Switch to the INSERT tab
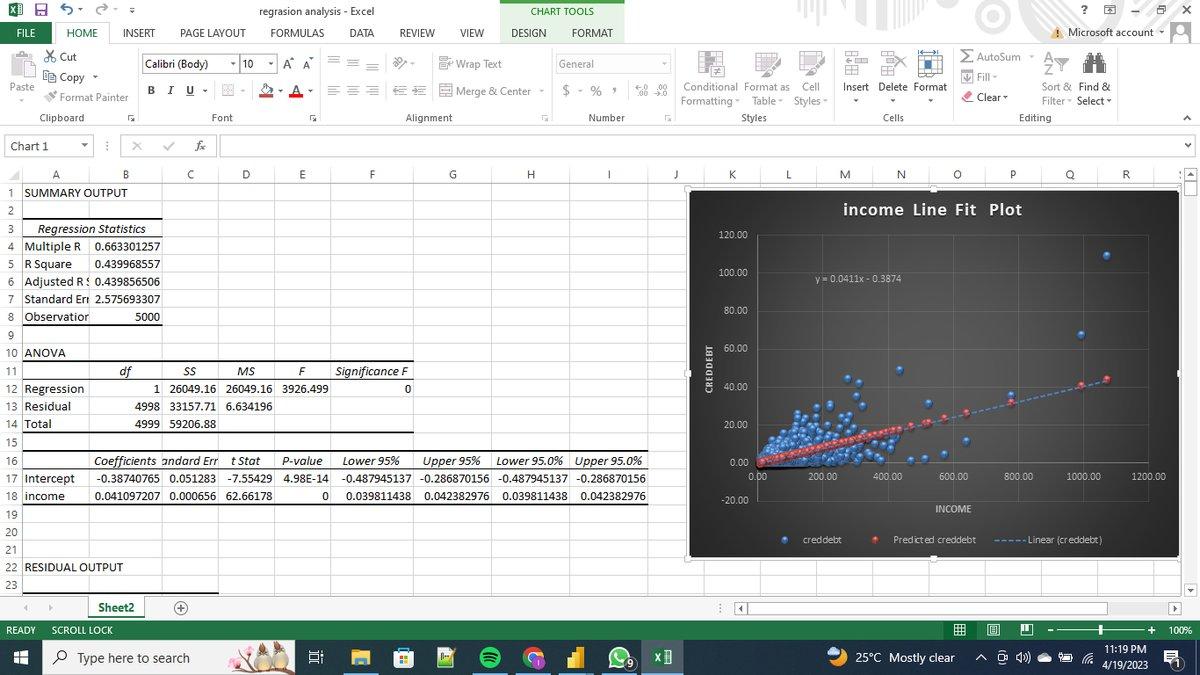This screenshot has height=675, width=1200. [138, 33]
